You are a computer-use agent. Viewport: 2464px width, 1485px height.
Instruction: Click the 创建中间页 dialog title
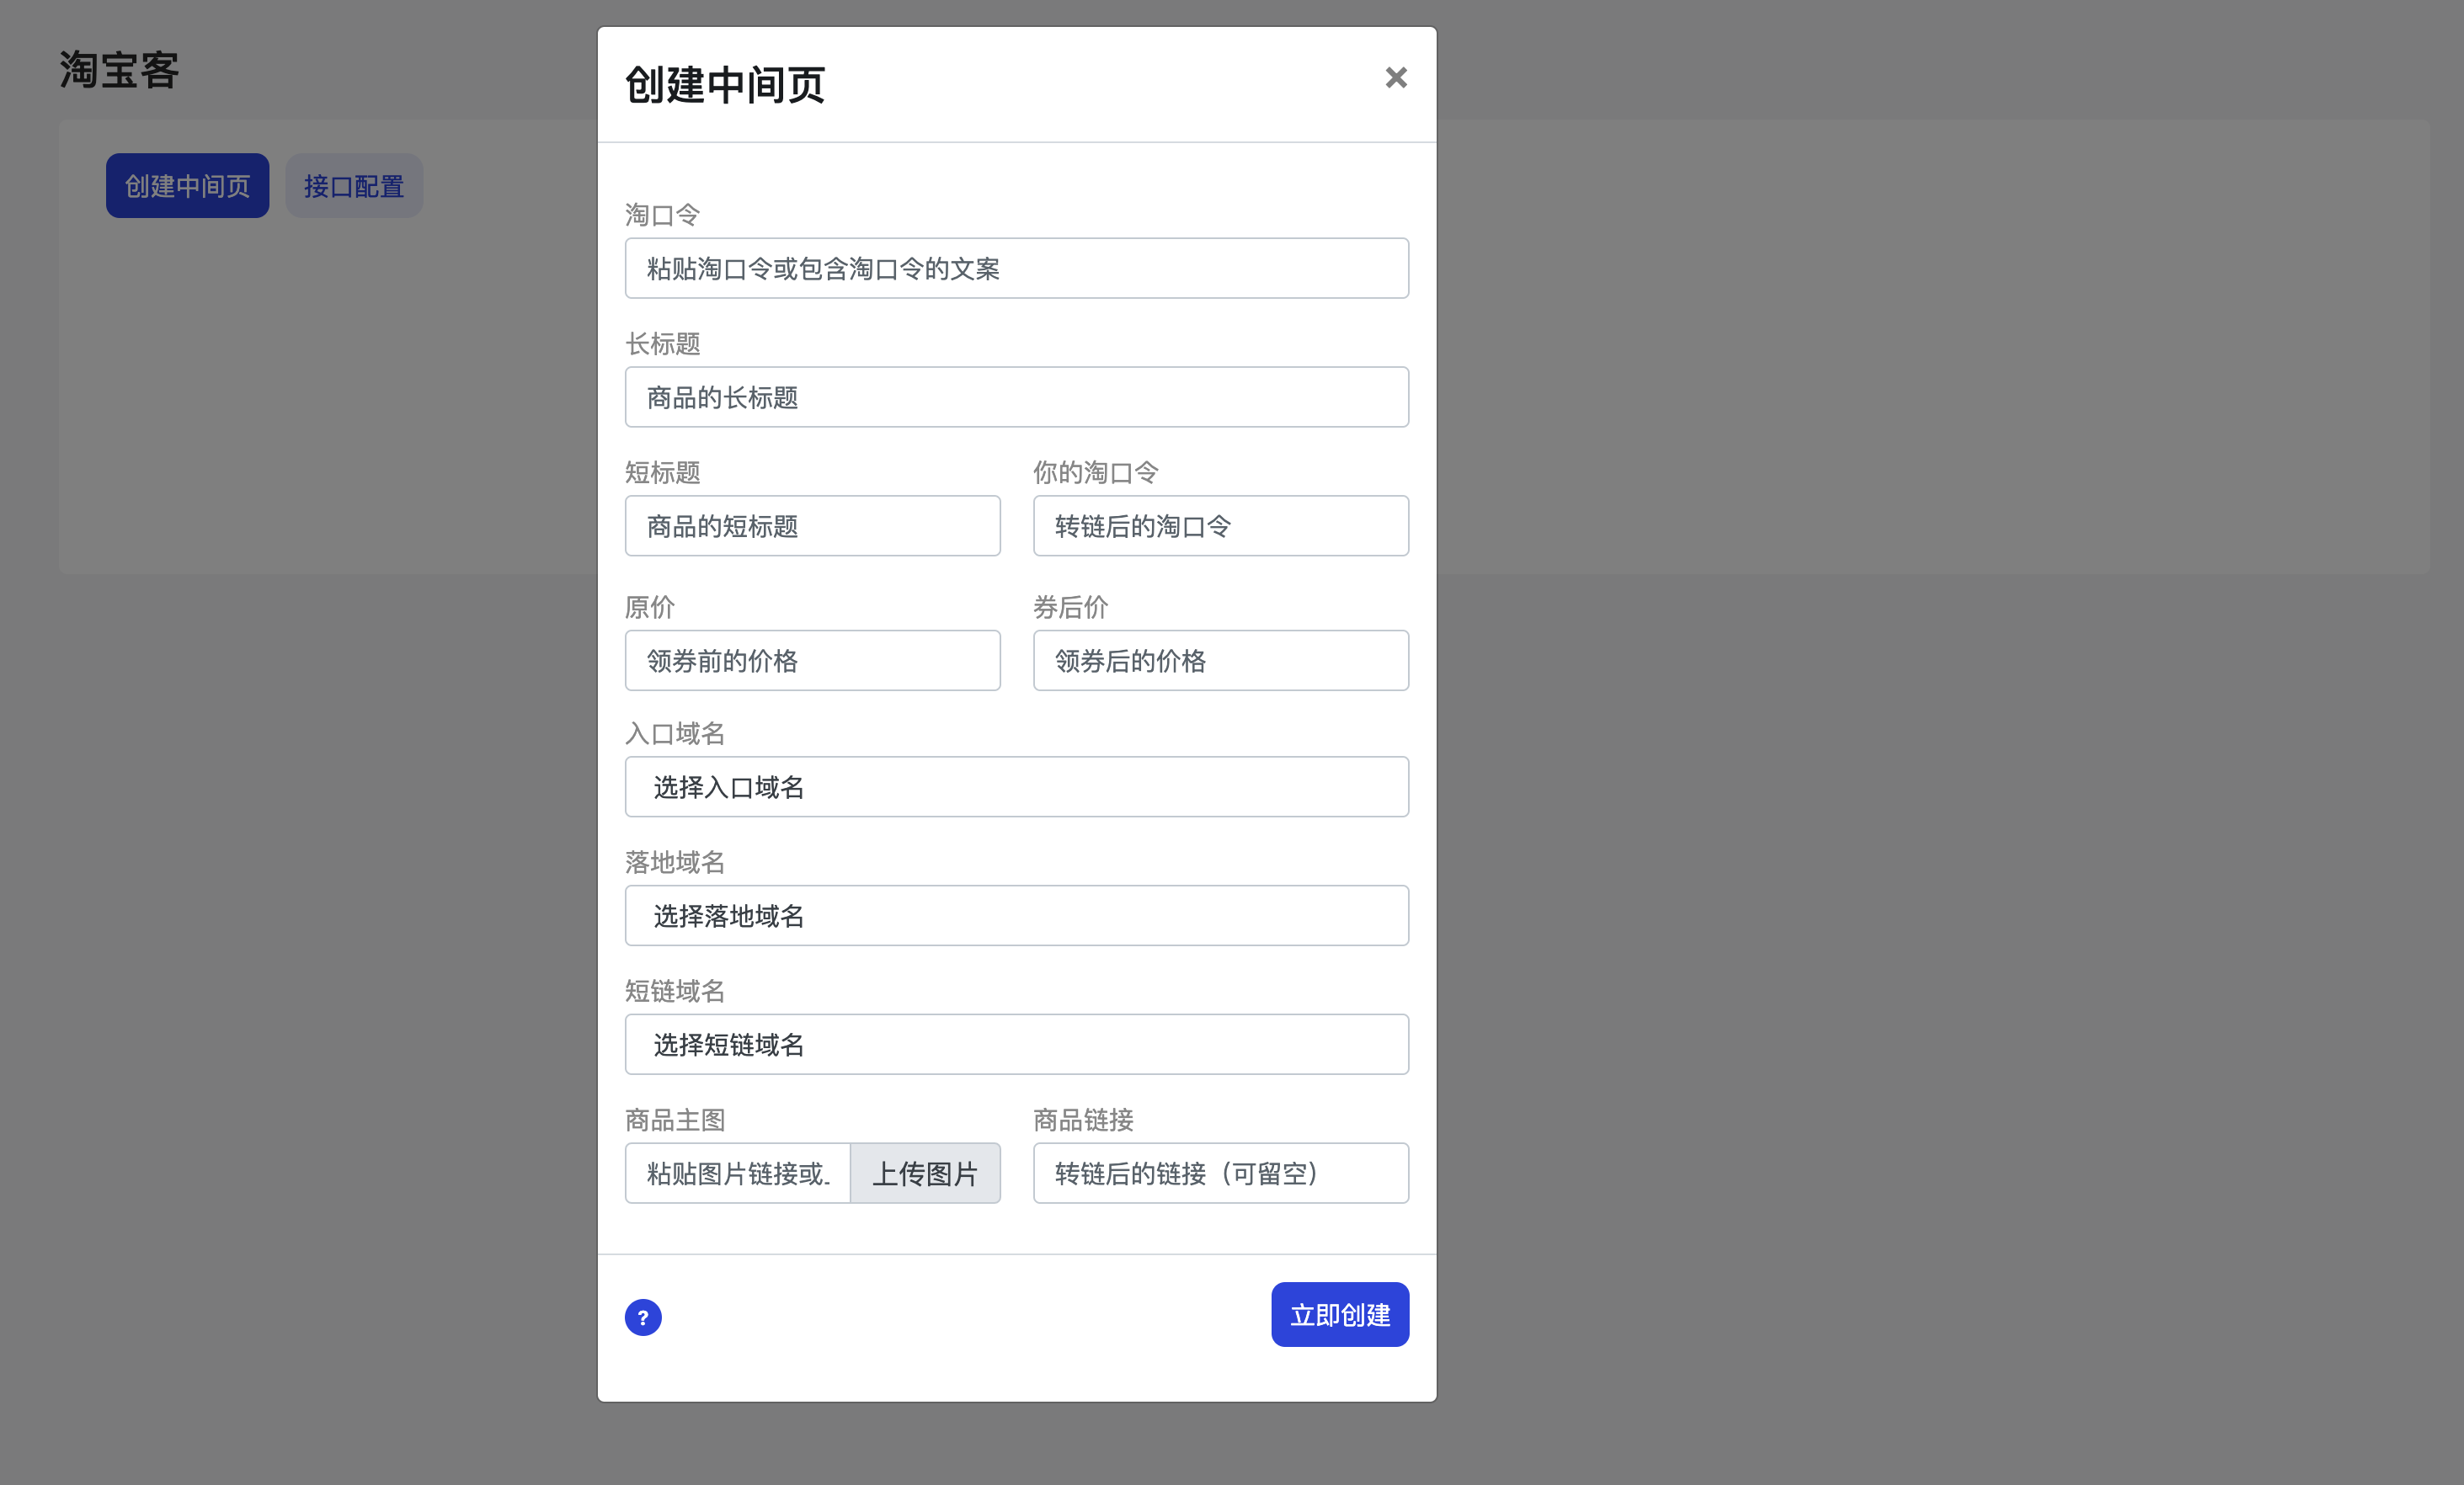[x=725, y=85]
